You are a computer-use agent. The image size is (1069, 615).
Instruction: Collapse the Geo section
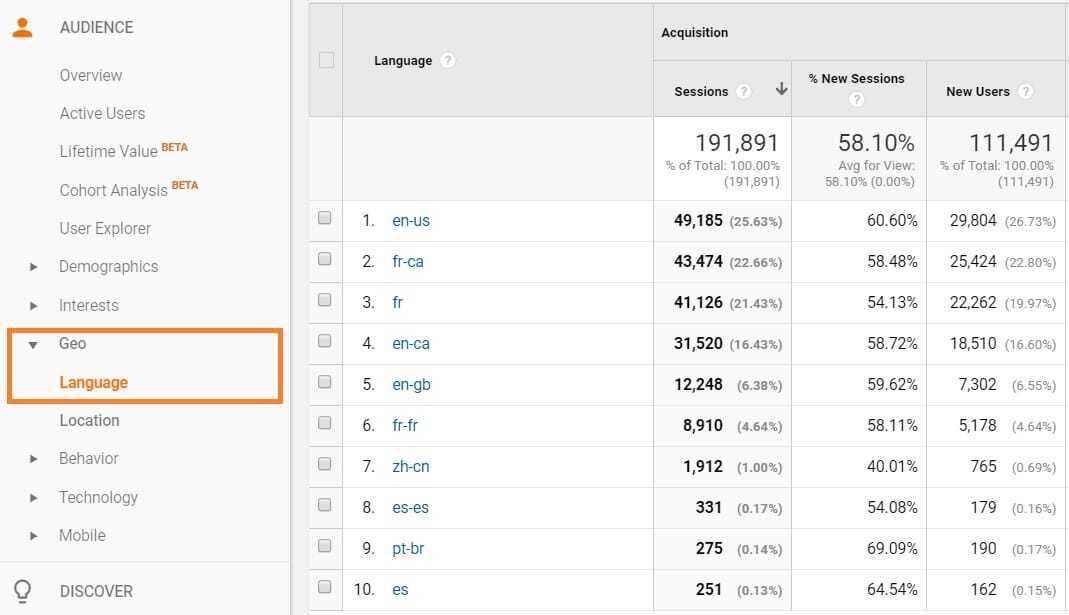coord(34,344)
